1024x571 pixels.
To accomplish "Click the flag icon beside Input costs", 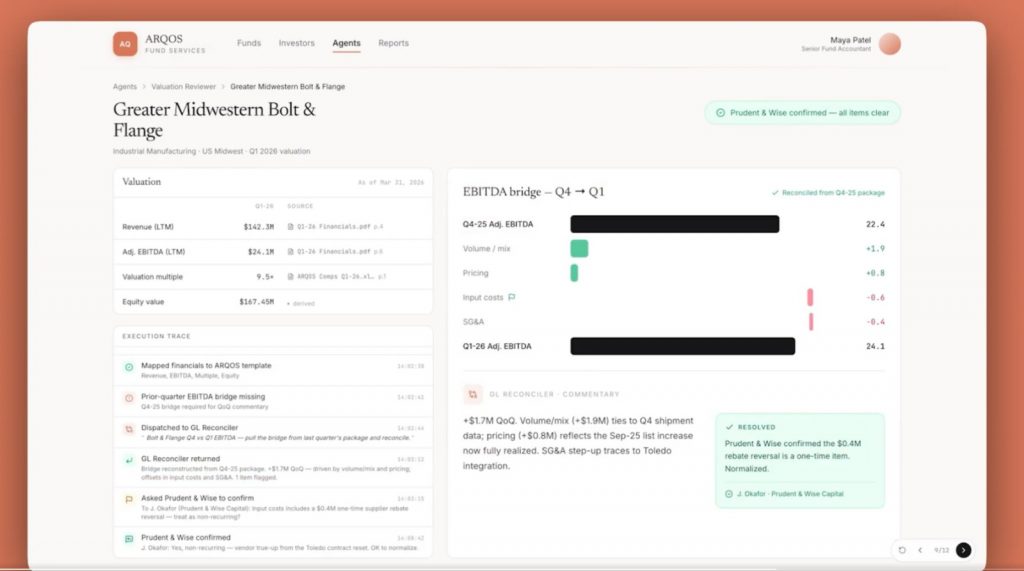I will [511, 297].
